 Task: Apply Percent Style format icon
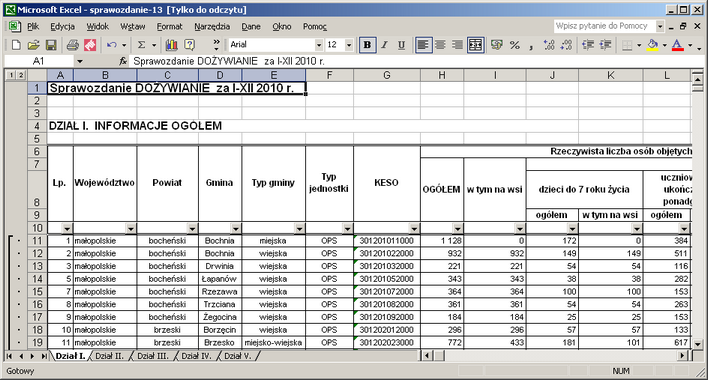tap(514, 45)
